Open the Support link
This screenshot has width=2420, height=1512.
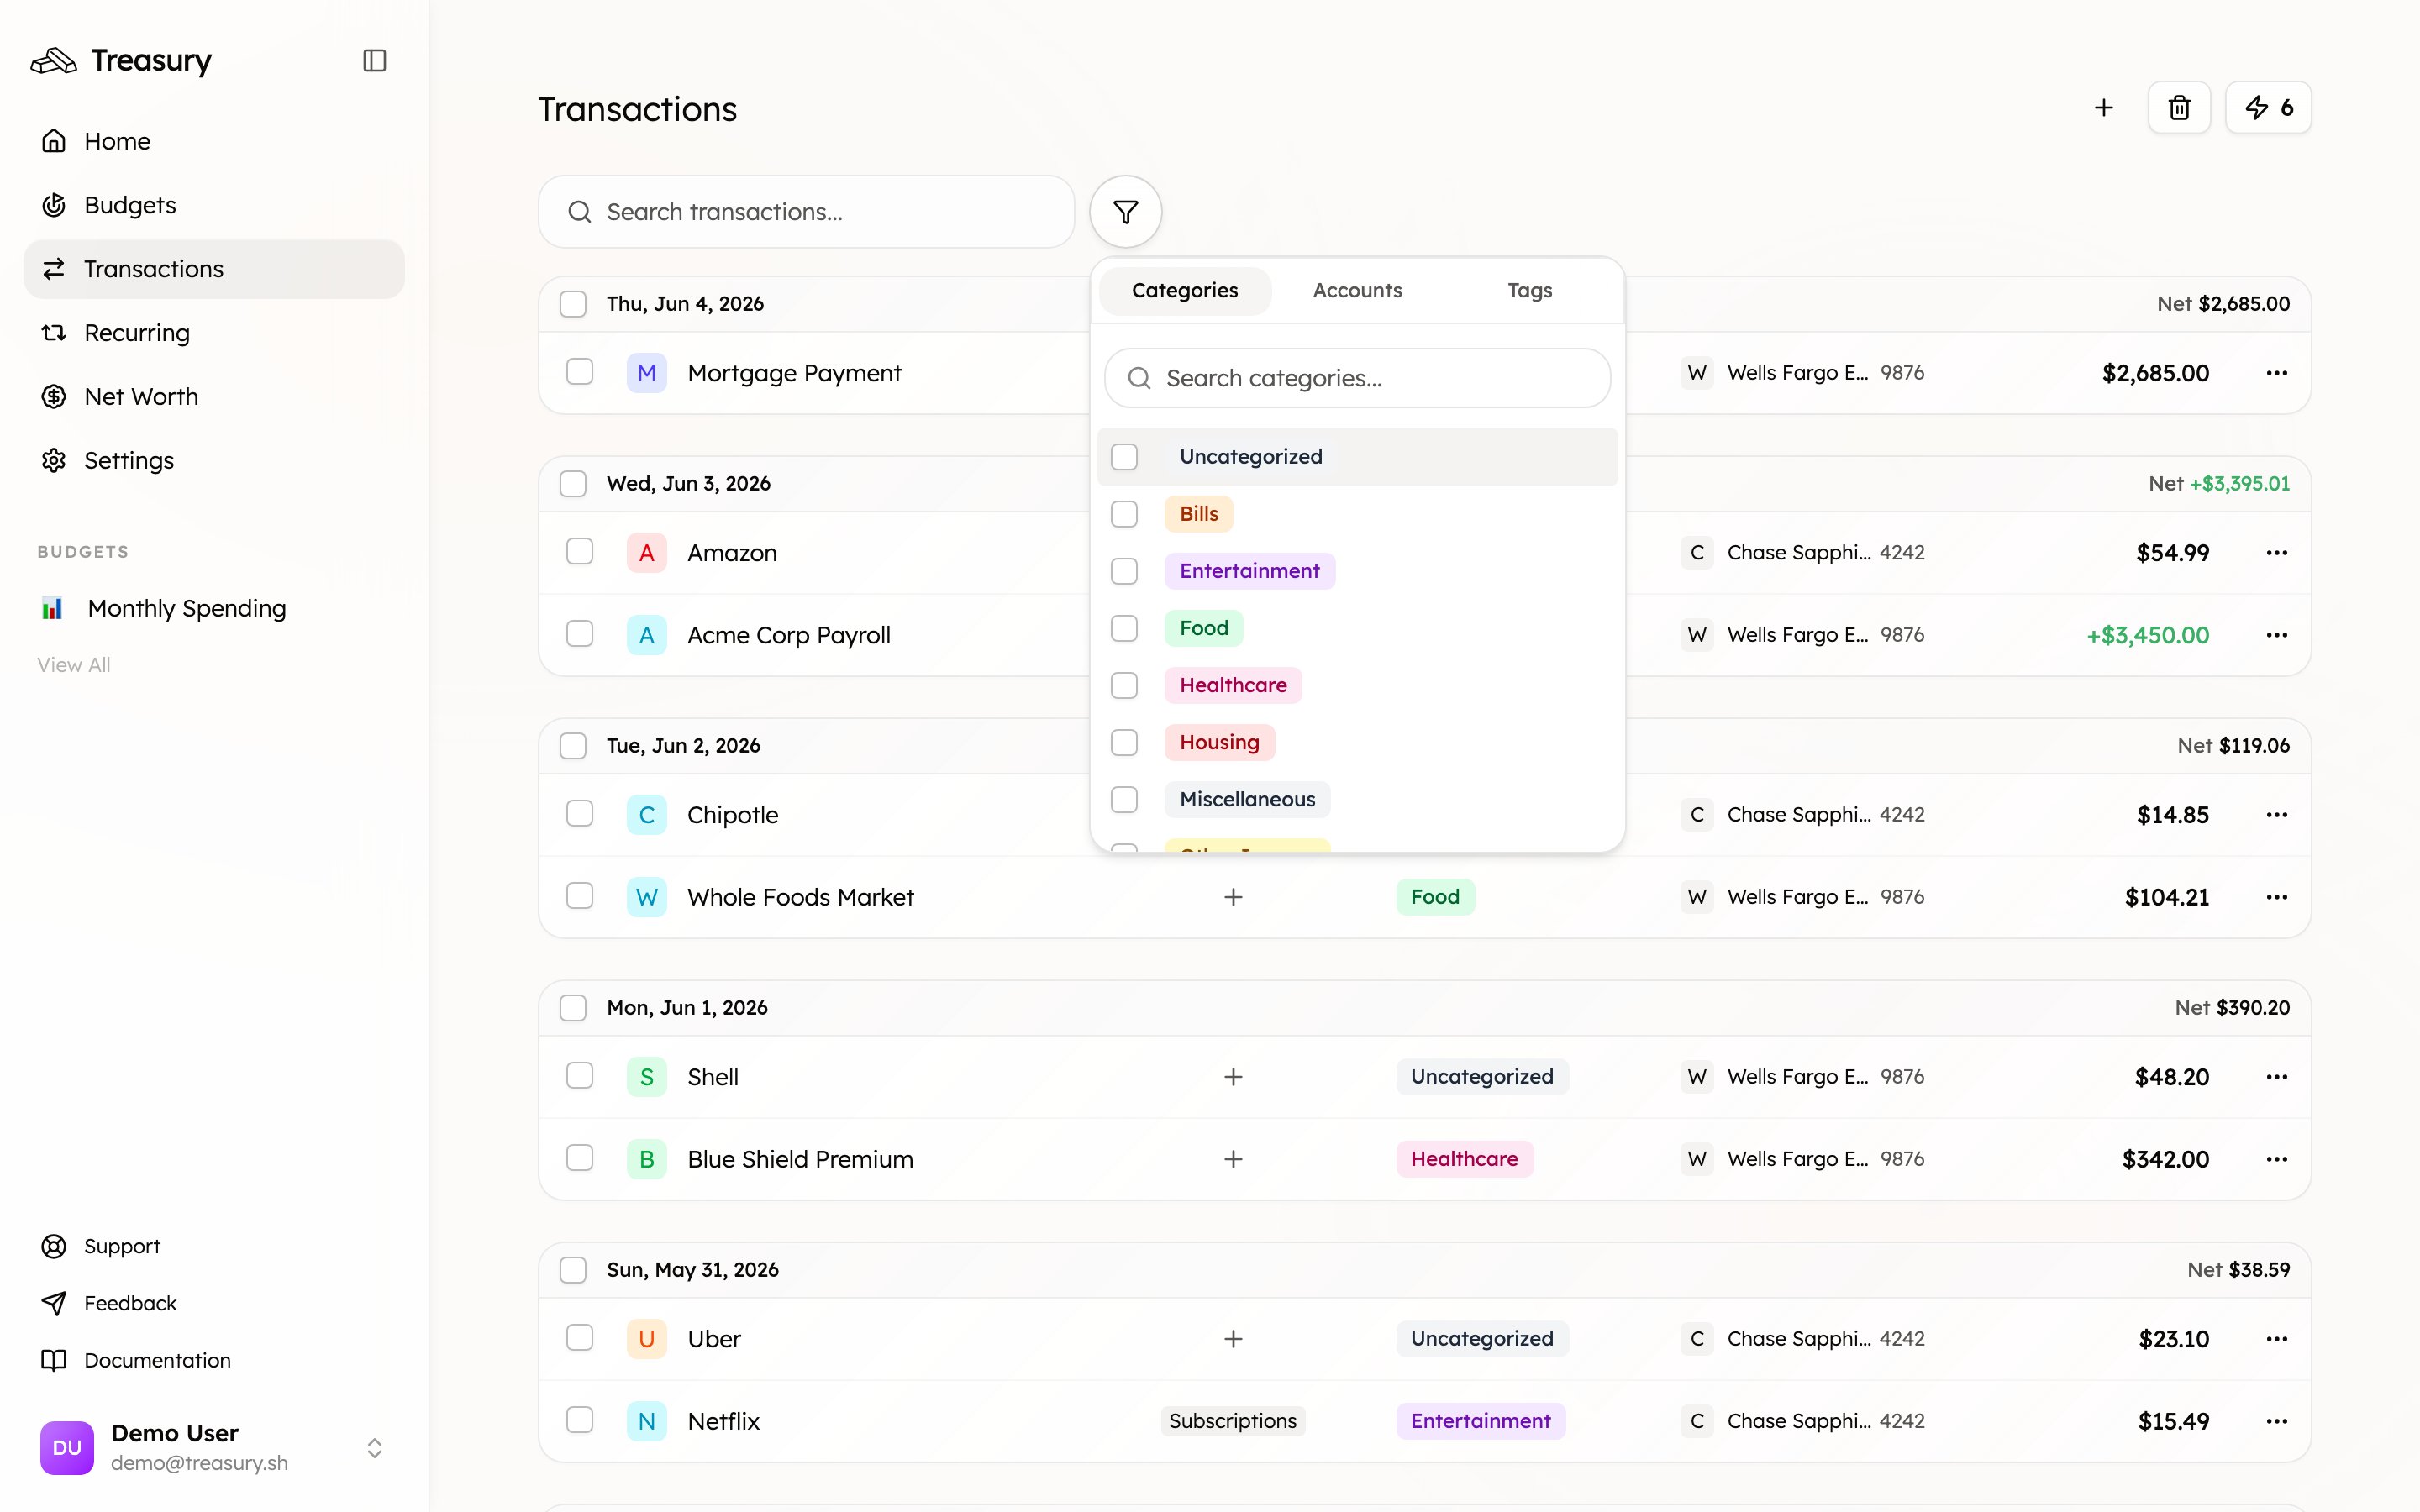tap(122, 1246)
